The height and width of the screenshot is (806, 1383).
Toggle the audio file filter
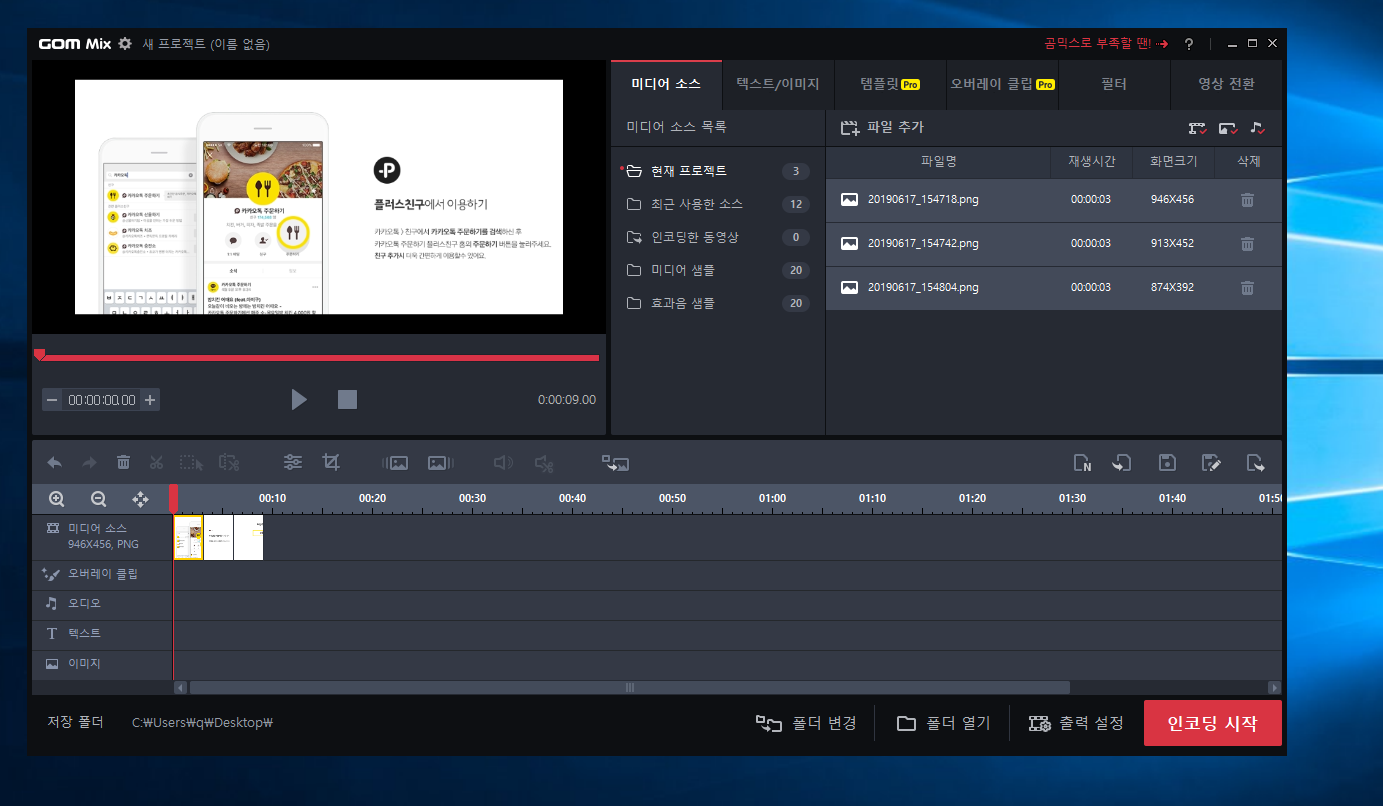pos(1258,128)
